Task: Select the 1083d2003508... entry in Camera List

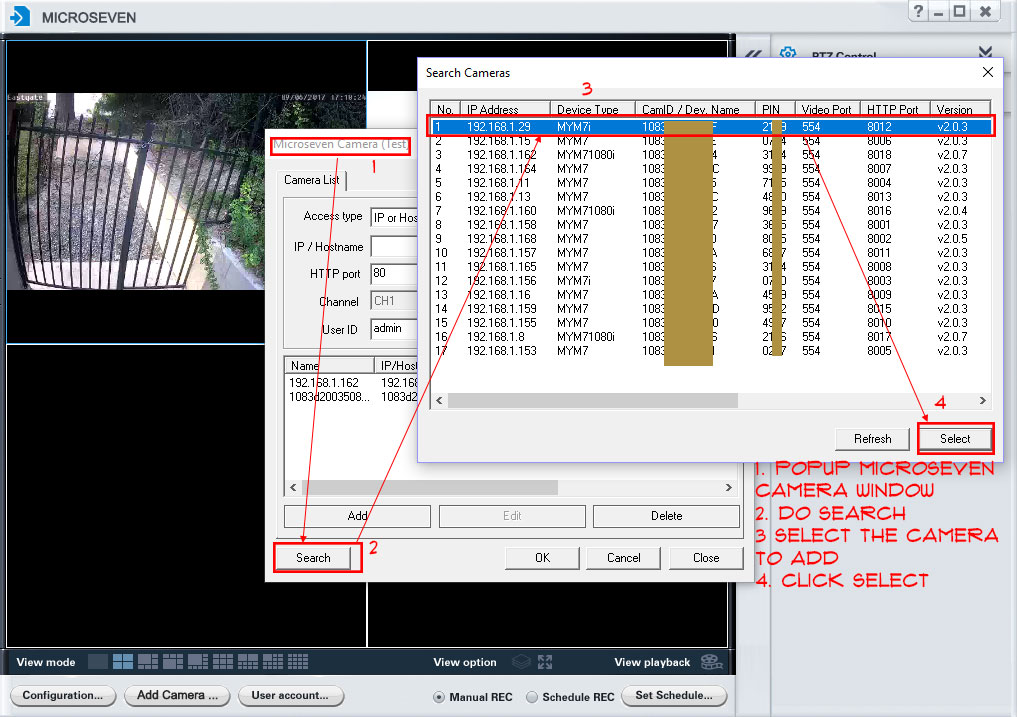Action: [352, 396]
